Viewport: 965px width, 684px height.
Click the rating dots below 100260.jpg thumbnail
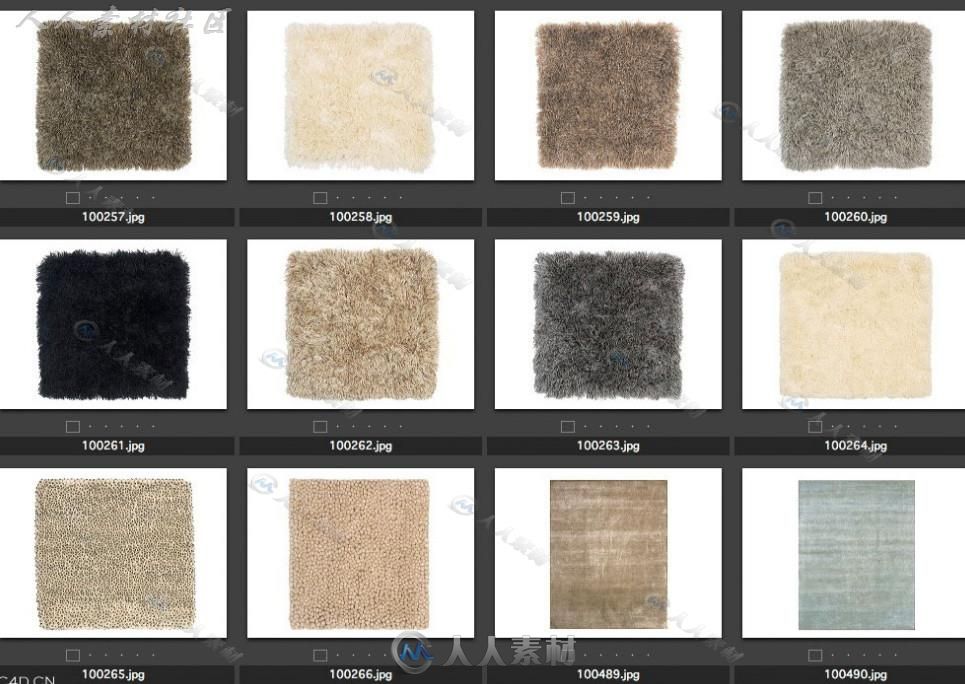coord(865,198)
